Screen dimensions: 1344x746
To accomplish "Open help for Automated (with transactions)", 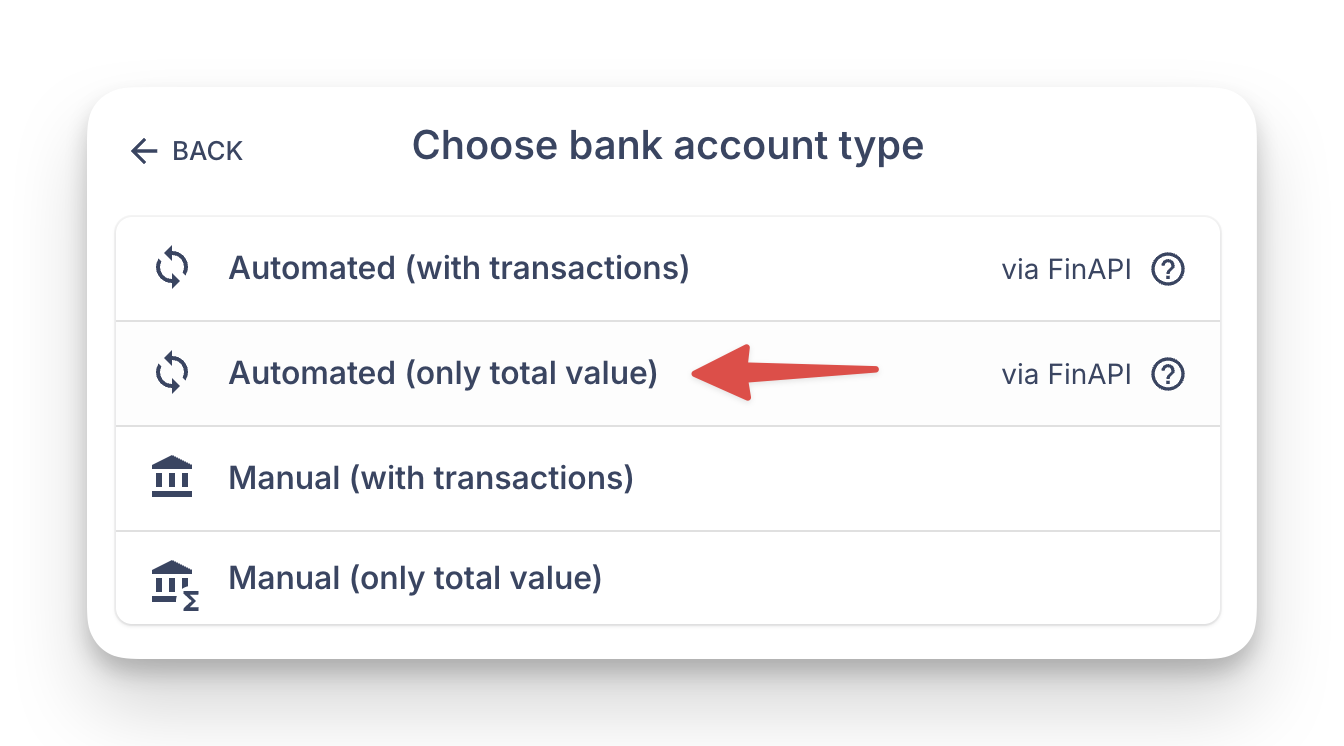I will [1167, 270].
